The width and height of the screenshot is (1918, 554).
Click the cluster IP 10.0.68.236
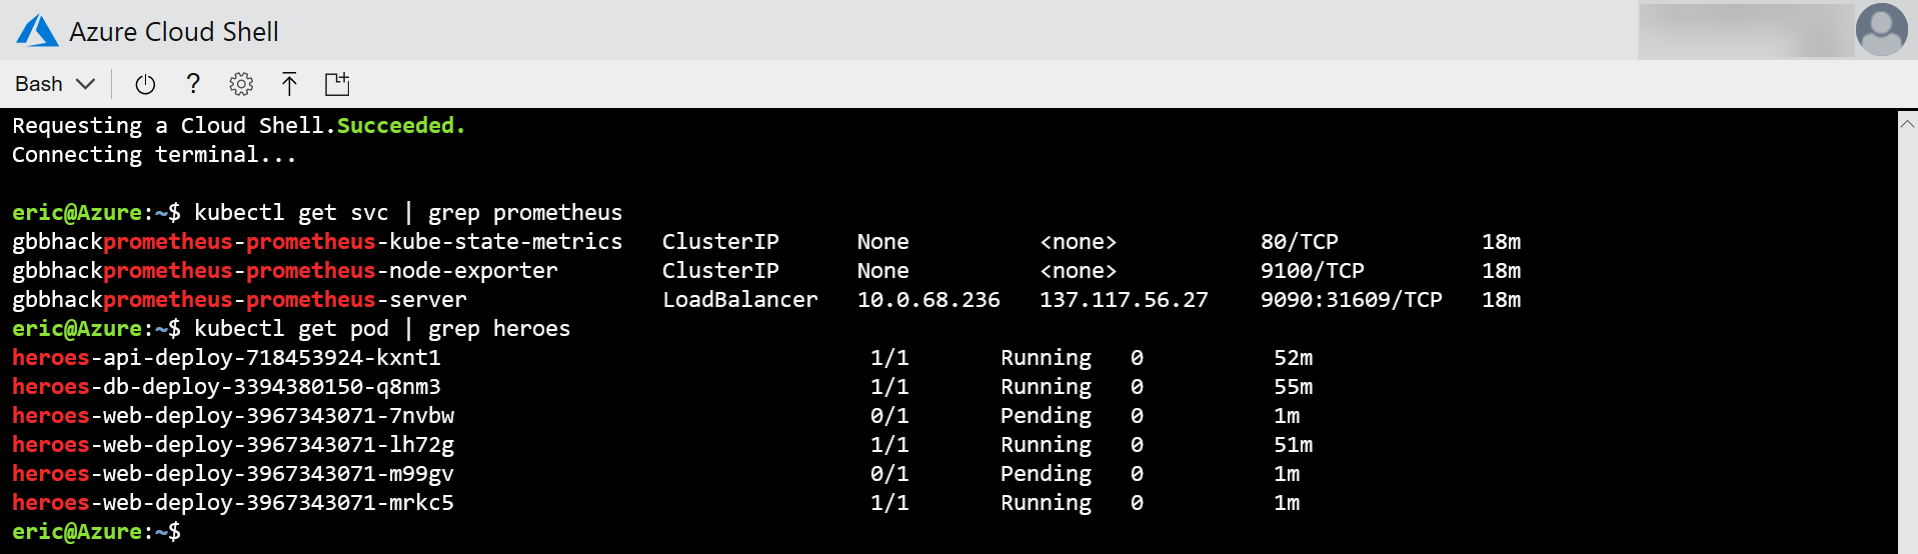click(x=928, y=299)
